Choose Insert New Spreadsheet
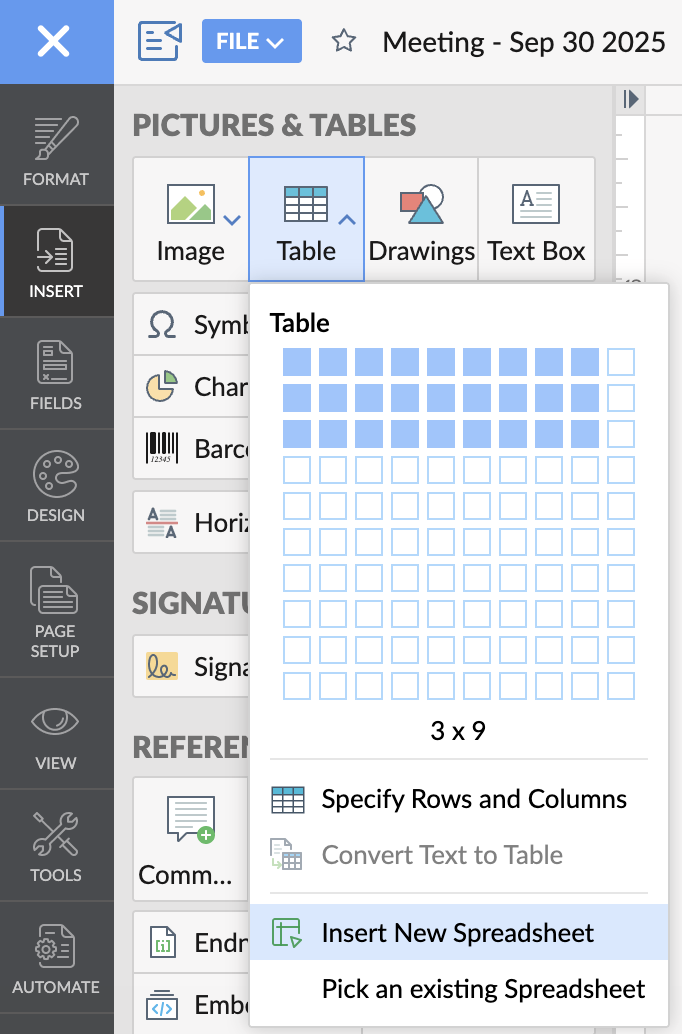The height and width of the screenshot is (1034, 682). [x=457, y=933]
